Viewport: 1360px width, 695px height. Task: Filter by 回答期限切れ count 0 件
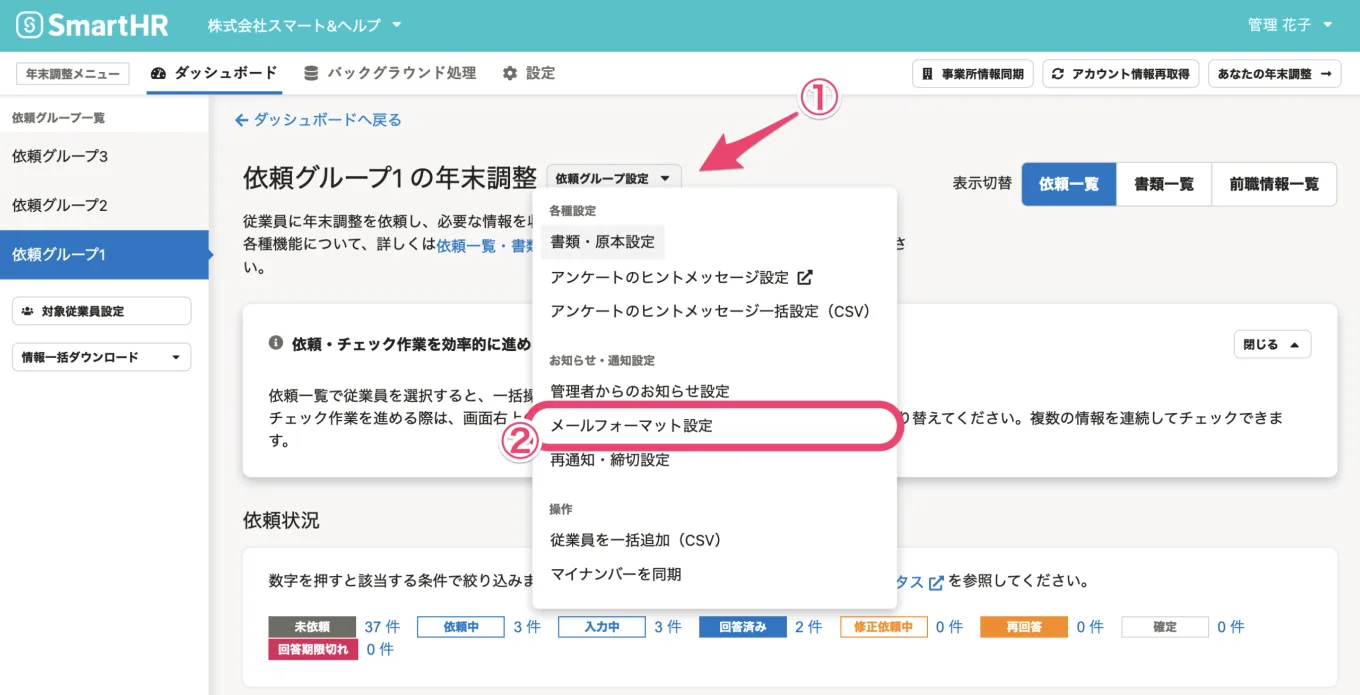380,649
